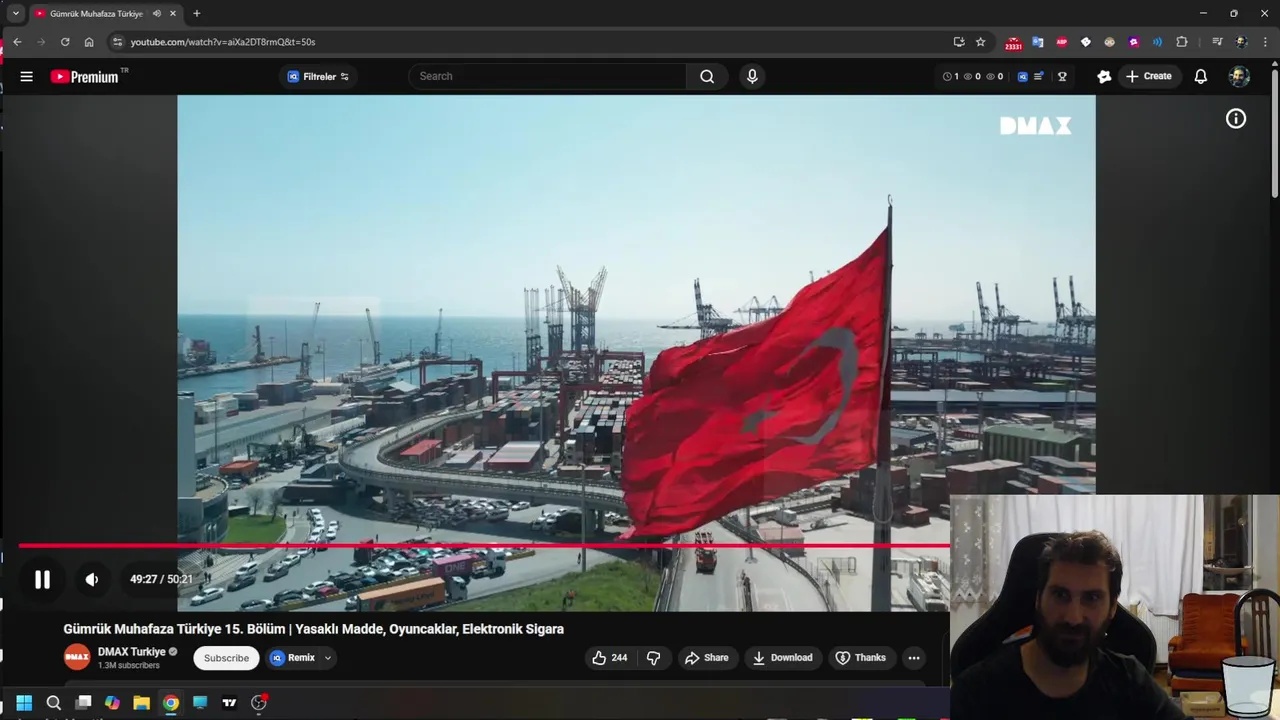Open Chrome media control button
This screenshot has width=1280, height=720.
tap(1217, 42)
